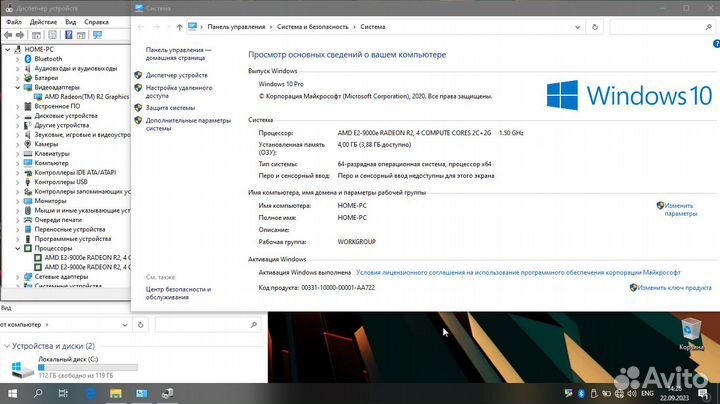
Task: Click the back arrow in Device Manager toolbar
Action: (x=8, y=35)
